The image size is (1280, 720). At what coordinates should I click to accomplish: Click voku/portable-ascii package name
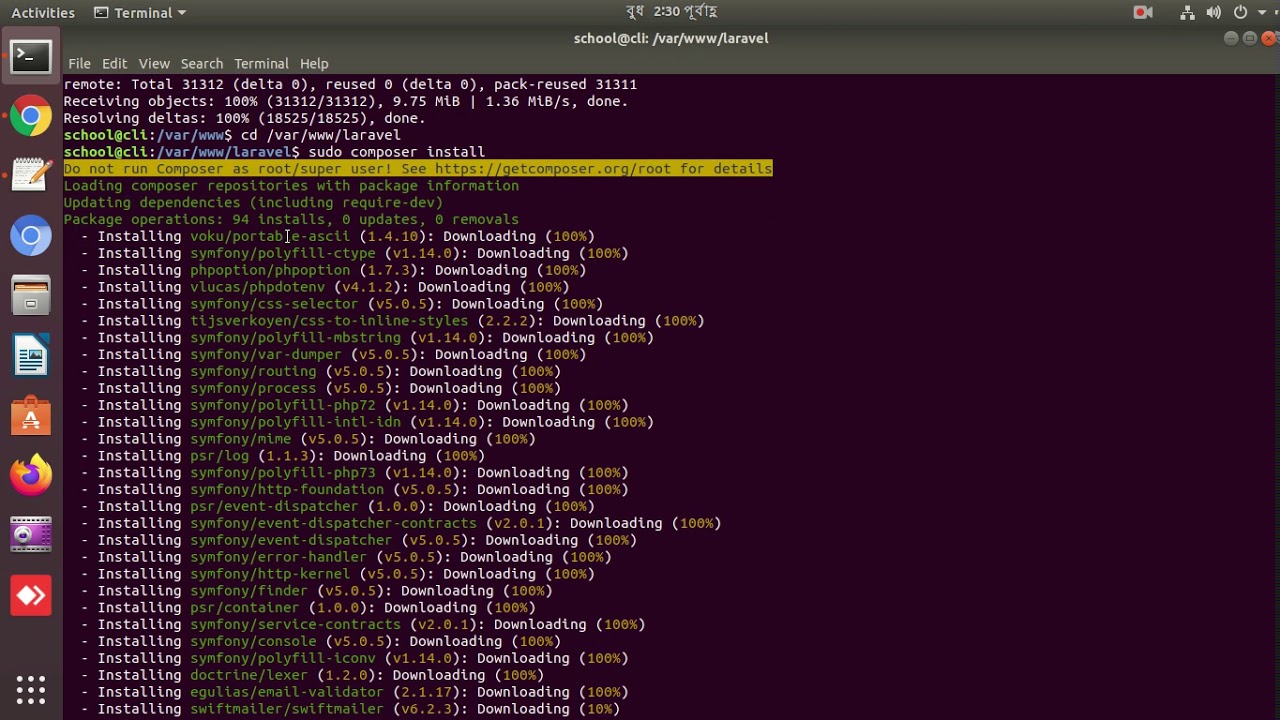click(270, 236)
